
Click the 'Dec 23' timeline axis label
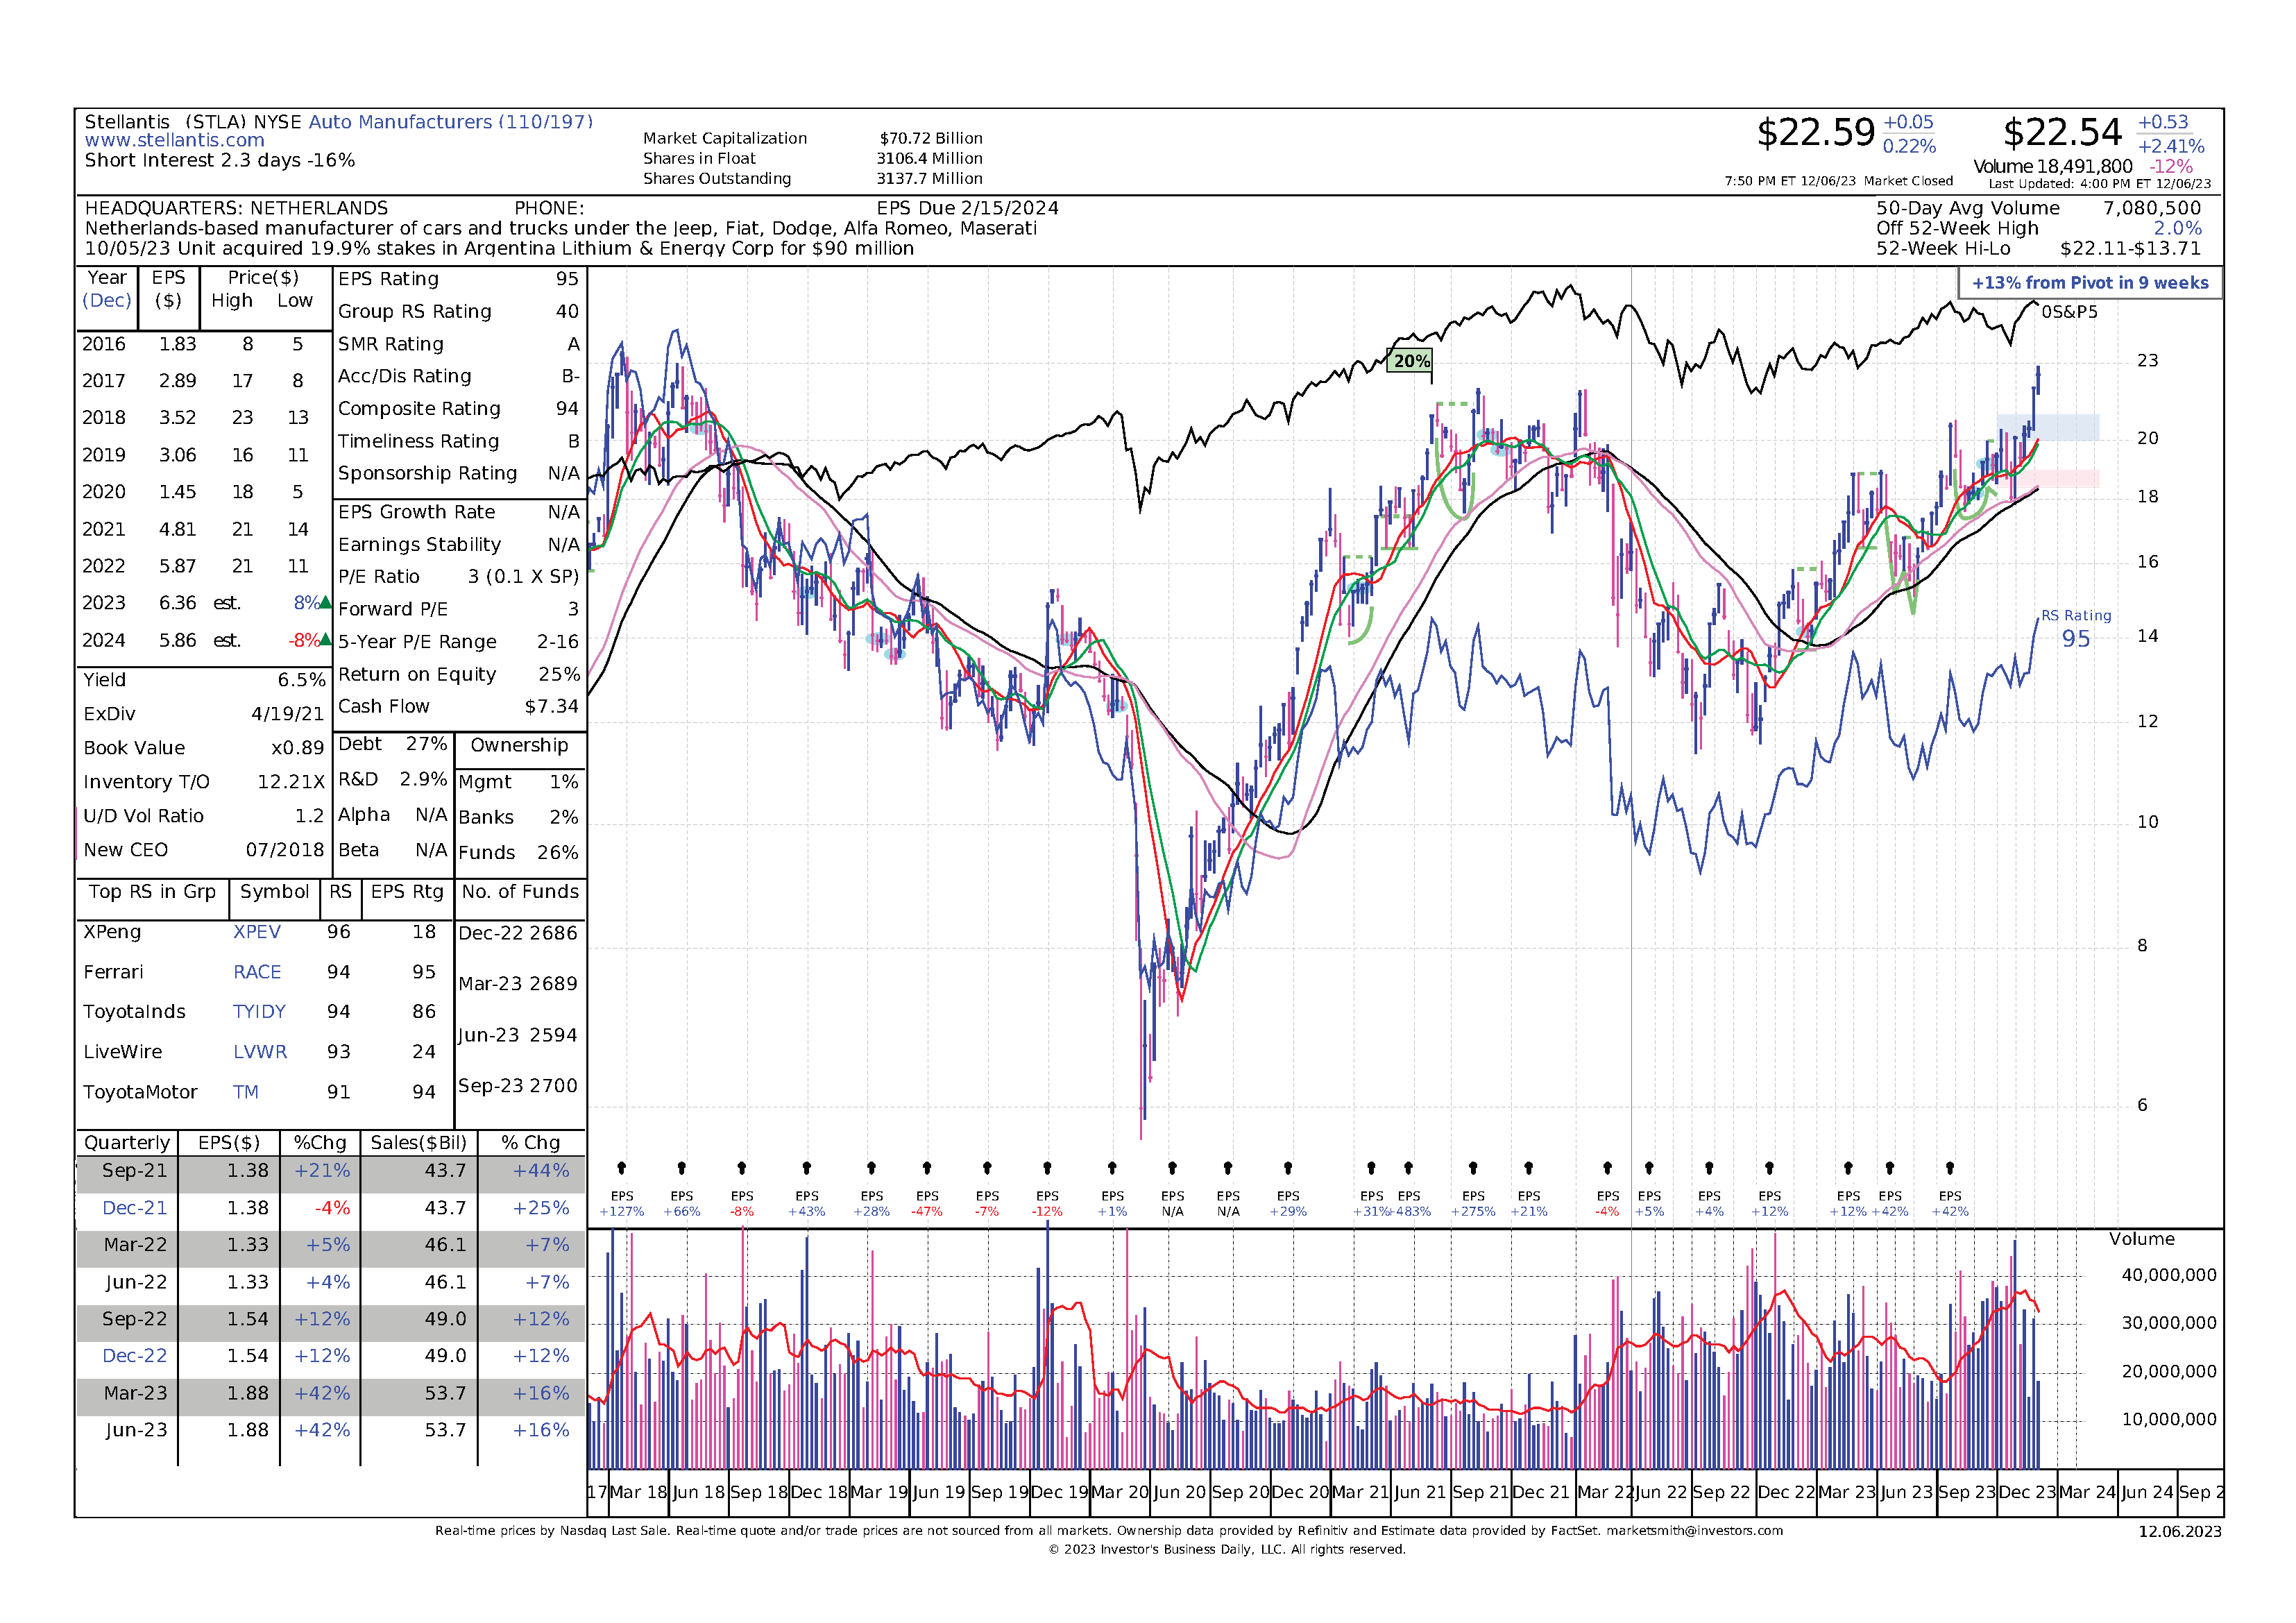[2027, 1492]
